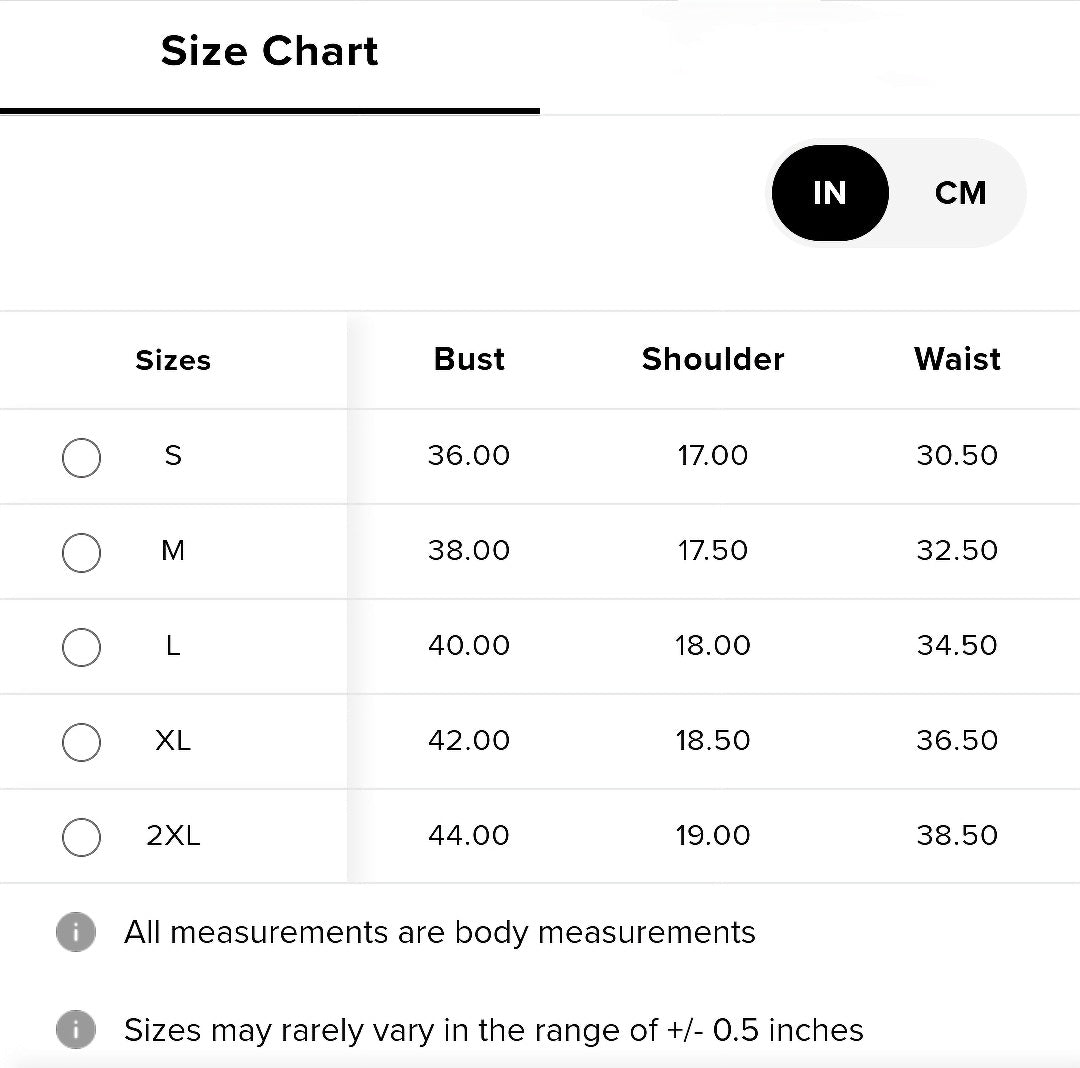The height and width of the screenshot is (1068, 1080).
Task: Click the S size label
Action: click(173, 455)
